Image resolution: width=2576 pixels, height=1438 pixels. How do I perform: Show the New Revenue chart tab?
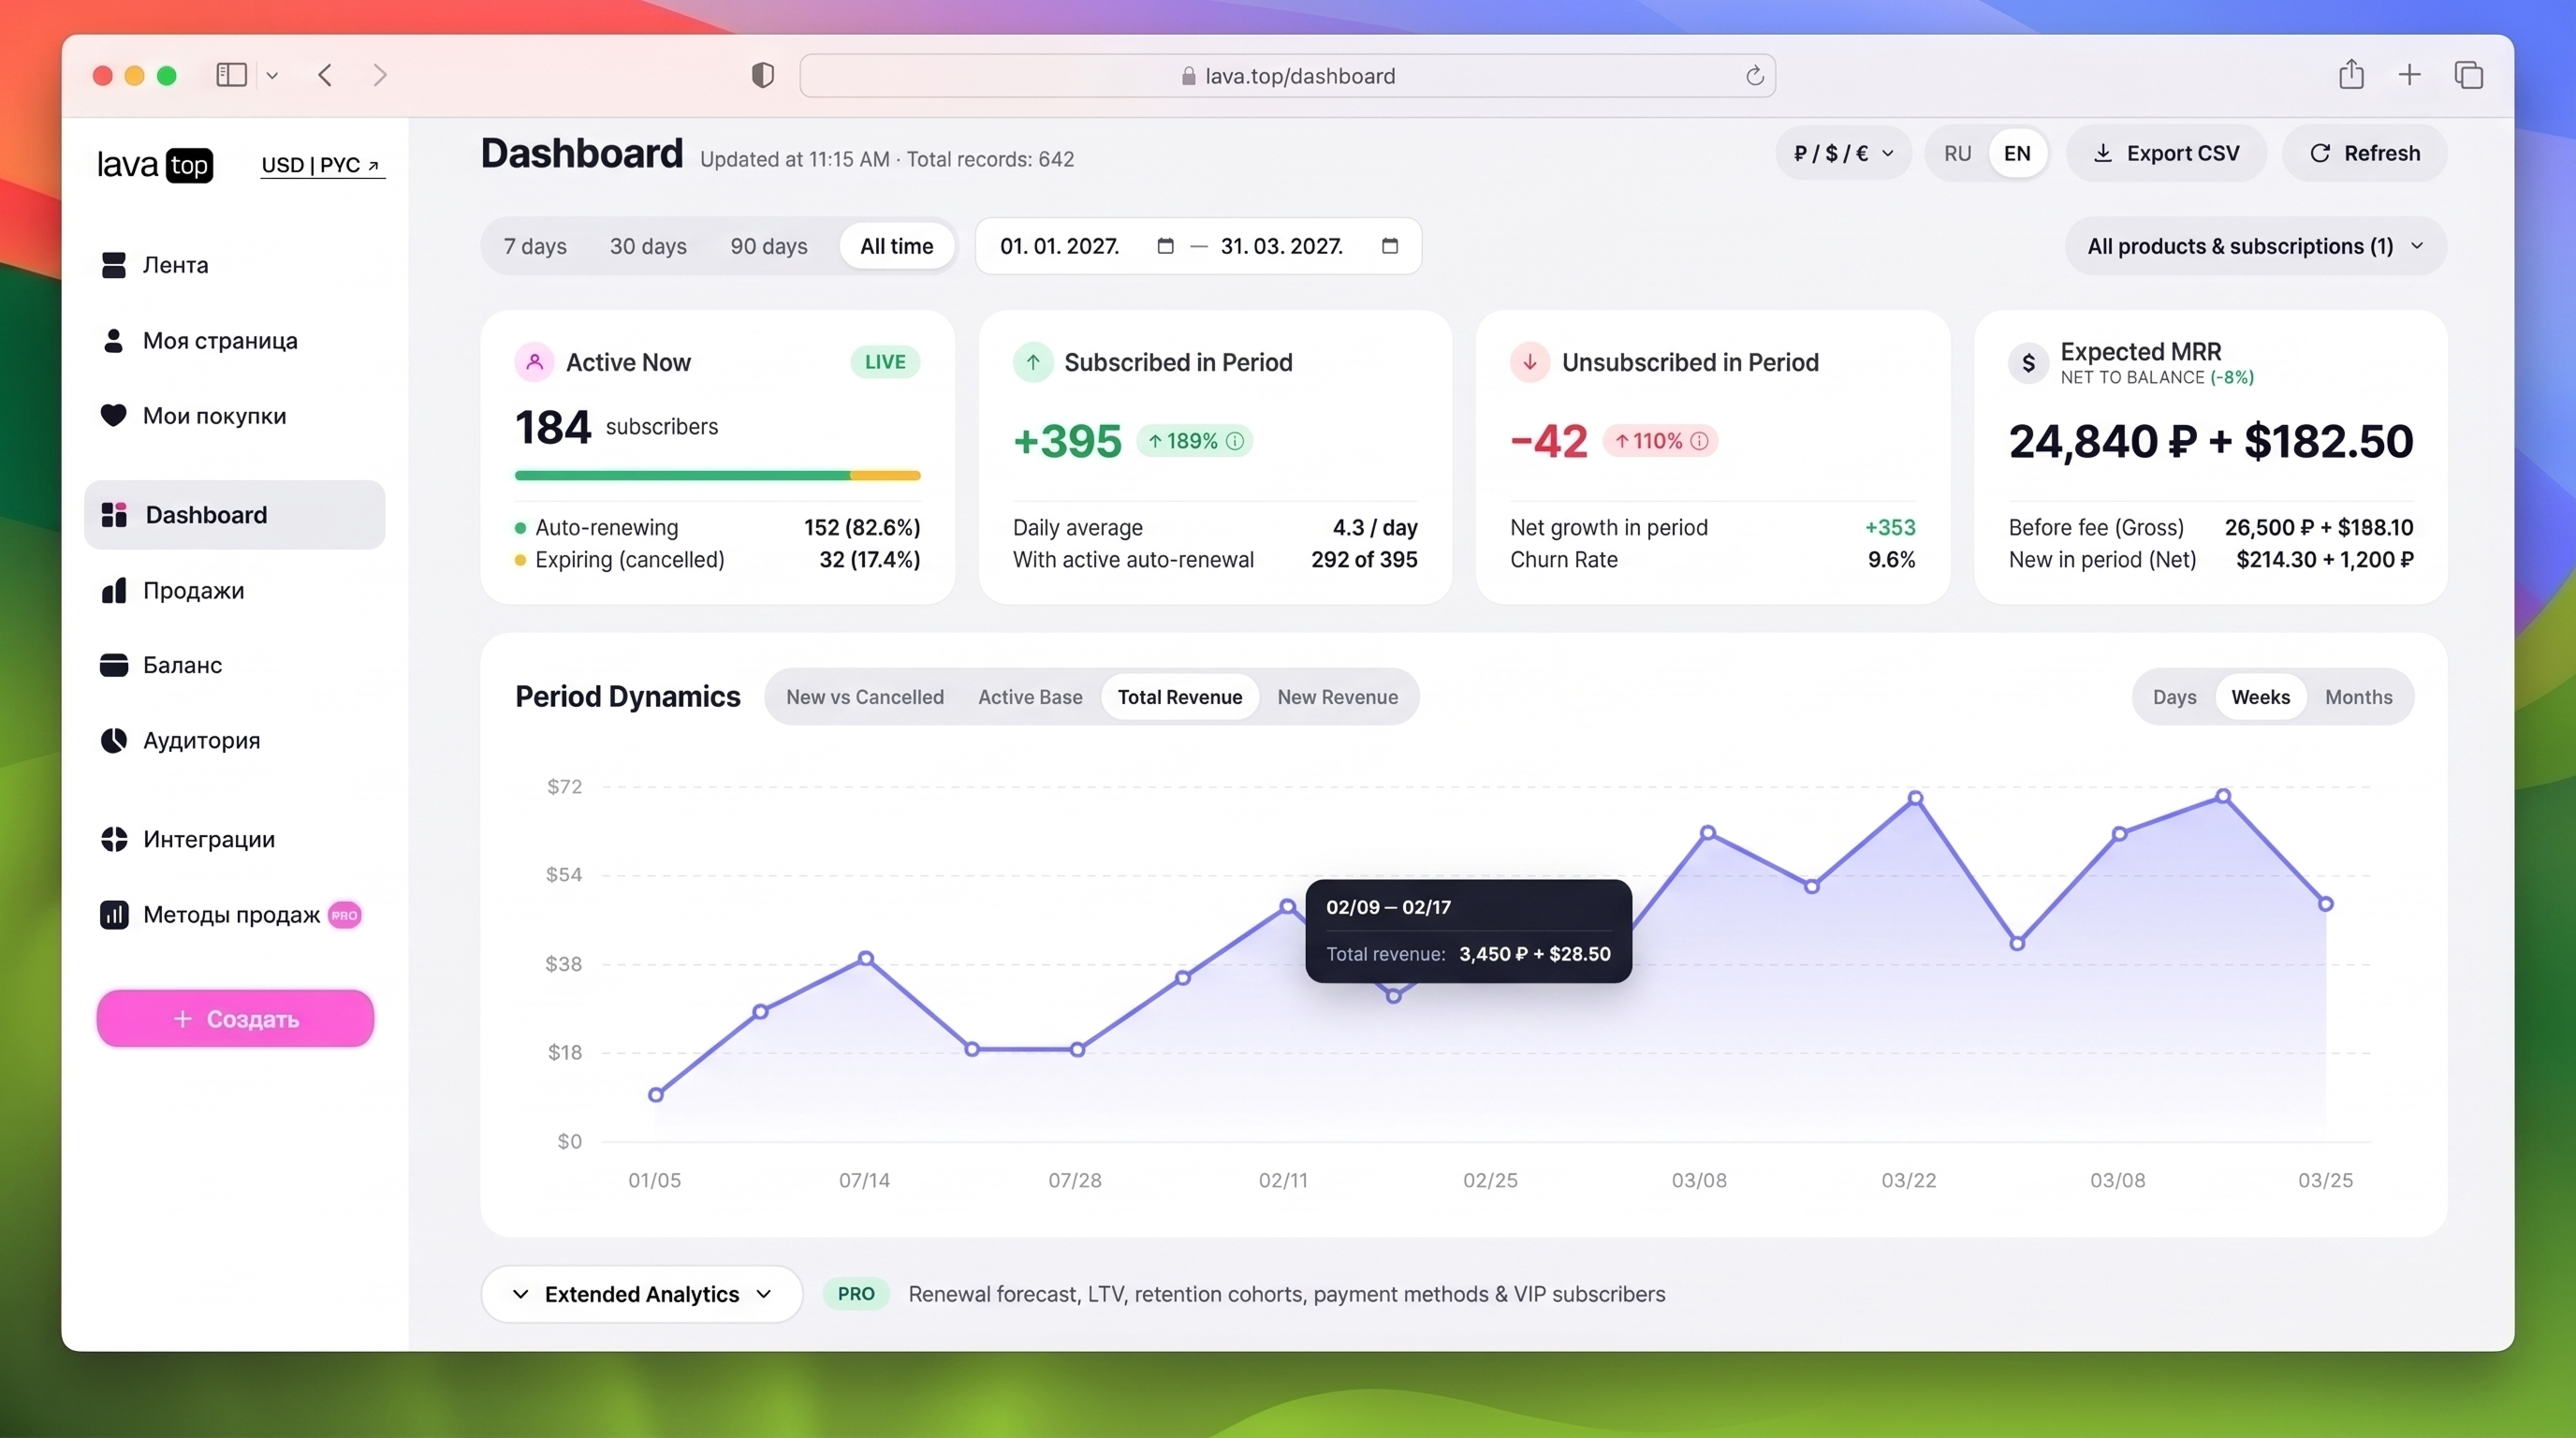[1338, 697]
